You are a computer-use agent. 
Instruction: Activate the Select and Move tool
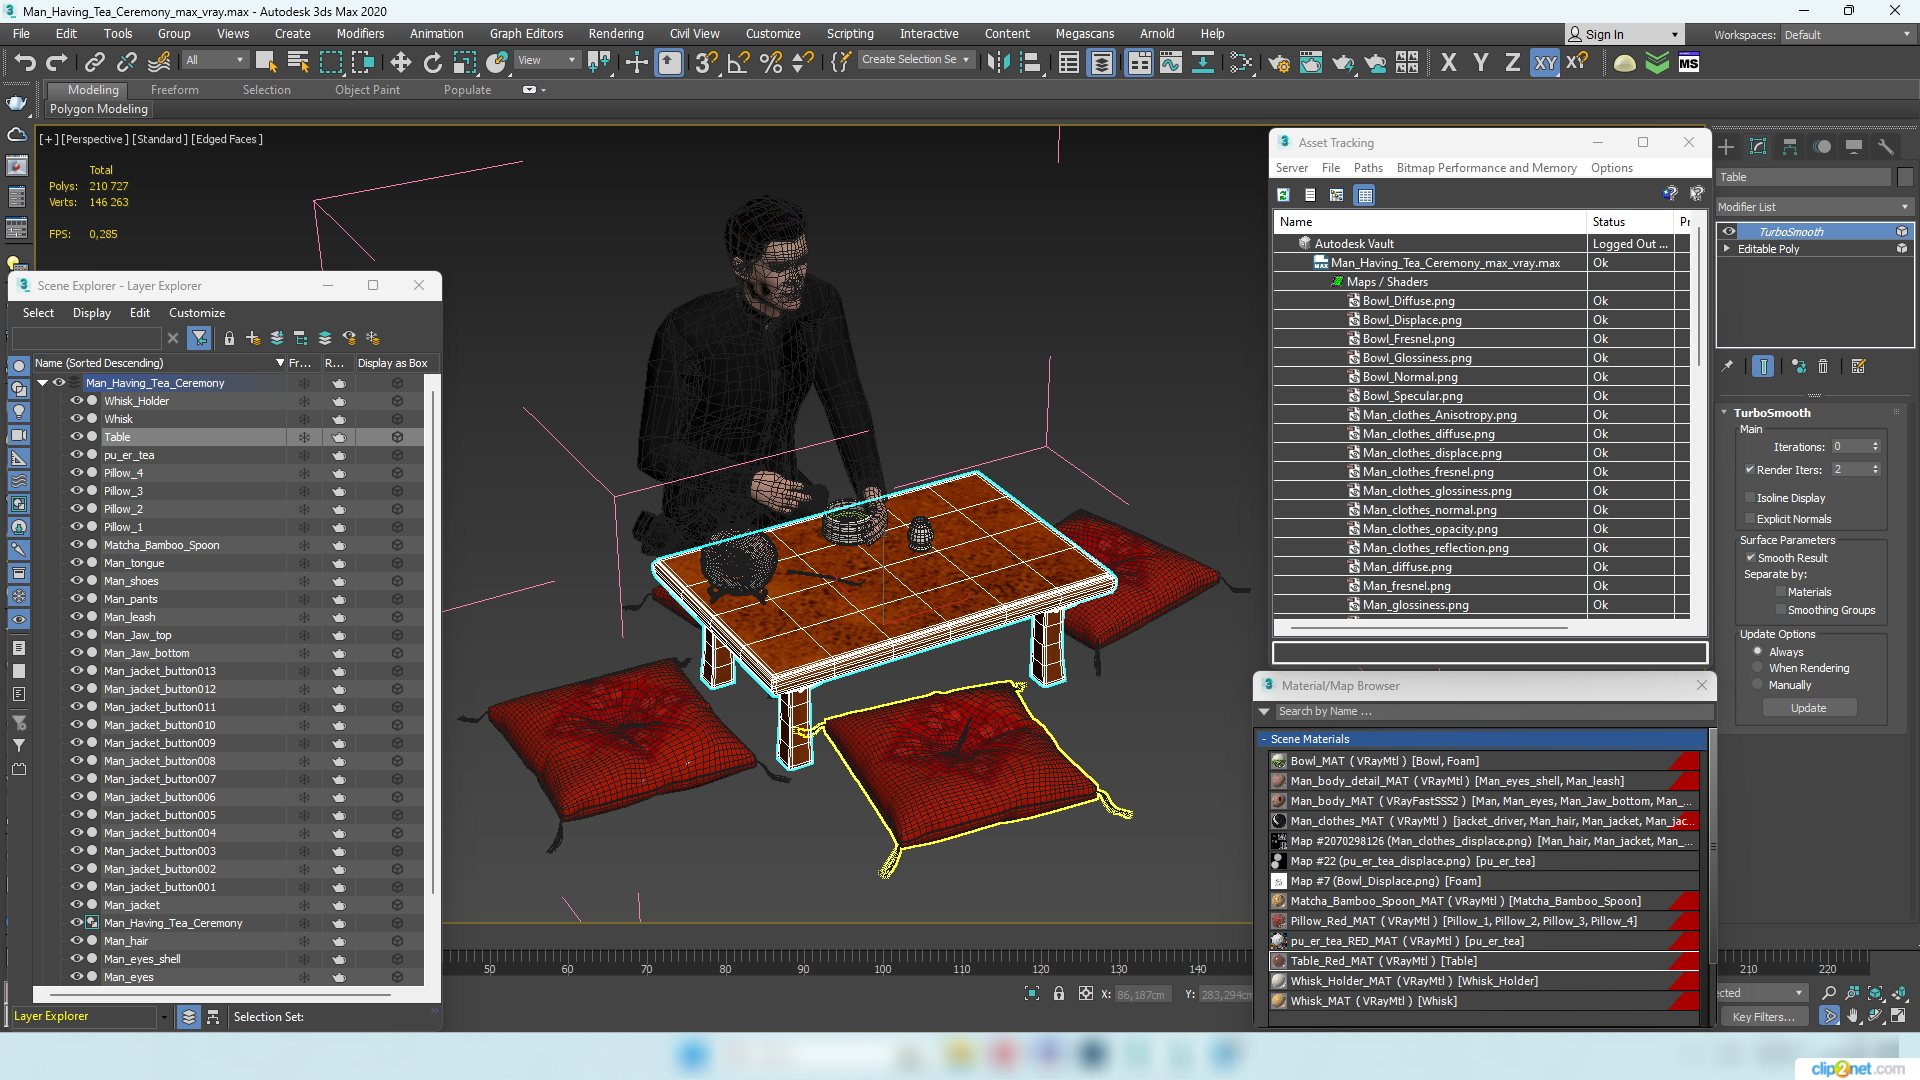tap(401, 63)
